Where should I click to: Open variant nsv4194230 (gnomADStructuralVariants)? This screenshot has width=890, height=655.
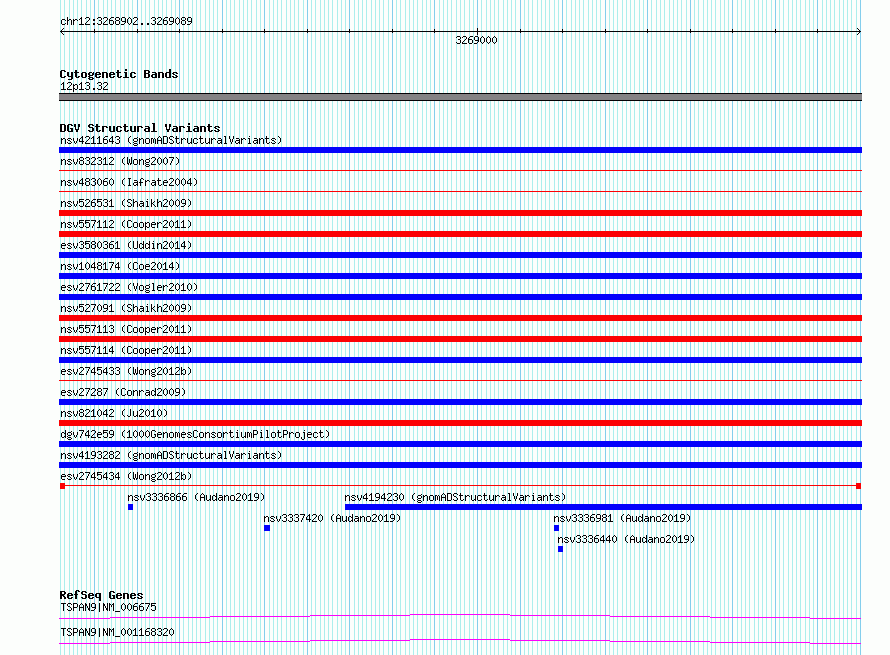[x=455, y=497]
